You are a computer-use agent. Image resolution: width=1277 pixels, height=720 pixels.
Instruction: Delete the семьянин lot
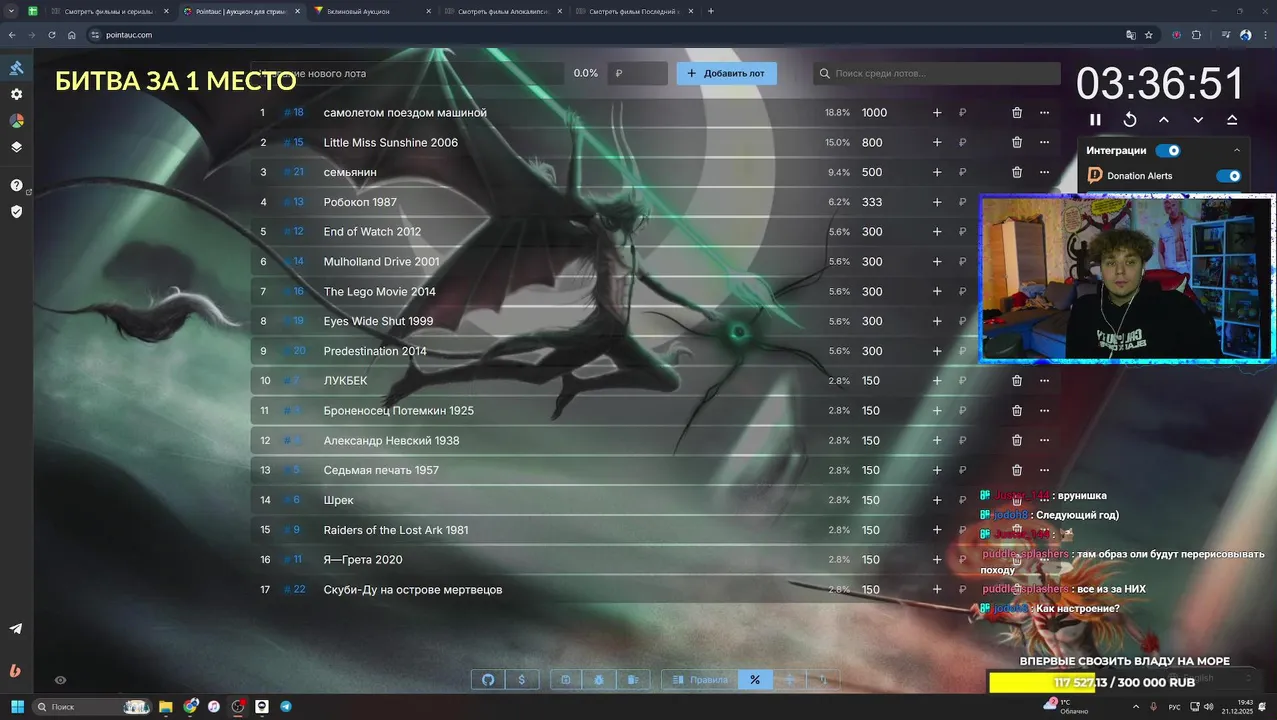[x=1017, y=172]
